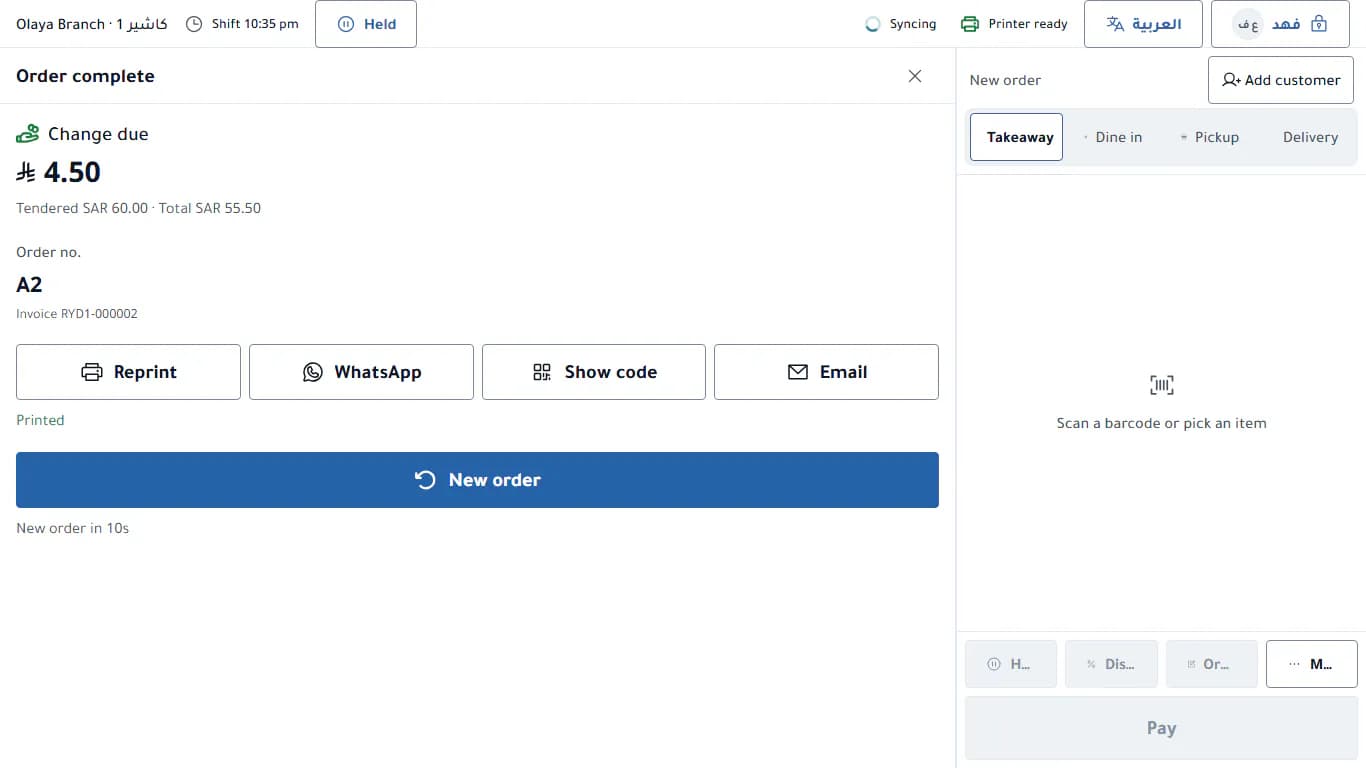Switch language to العربية
Screen dimensions: 1366x768
pyautogui.click(x=1143, y=24)
